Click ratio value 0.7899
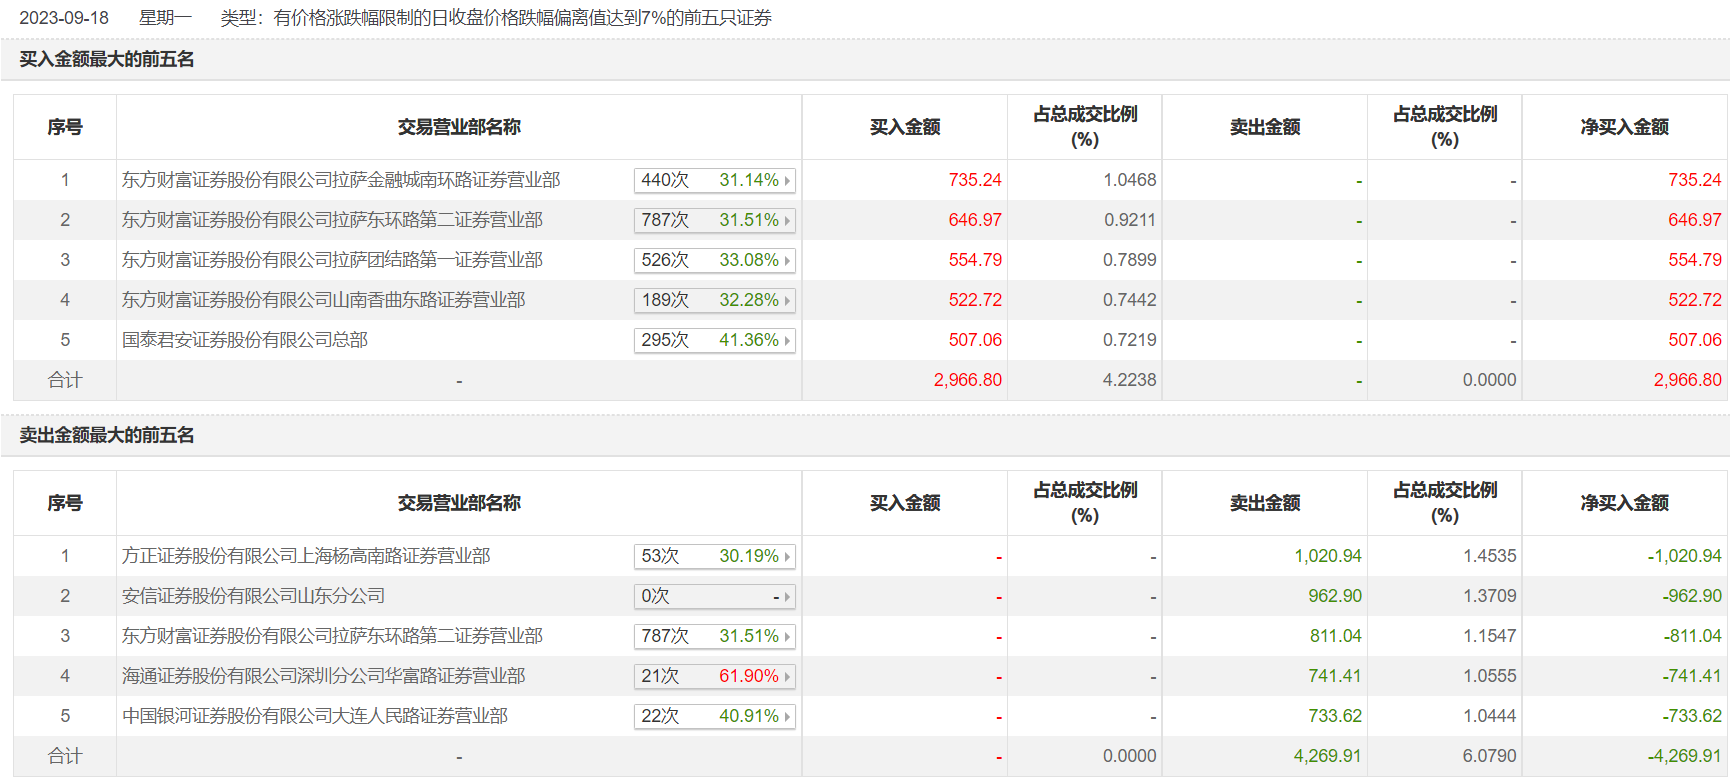The image size is (1730, 779). pyautogui.click(x=1130, y=260)
